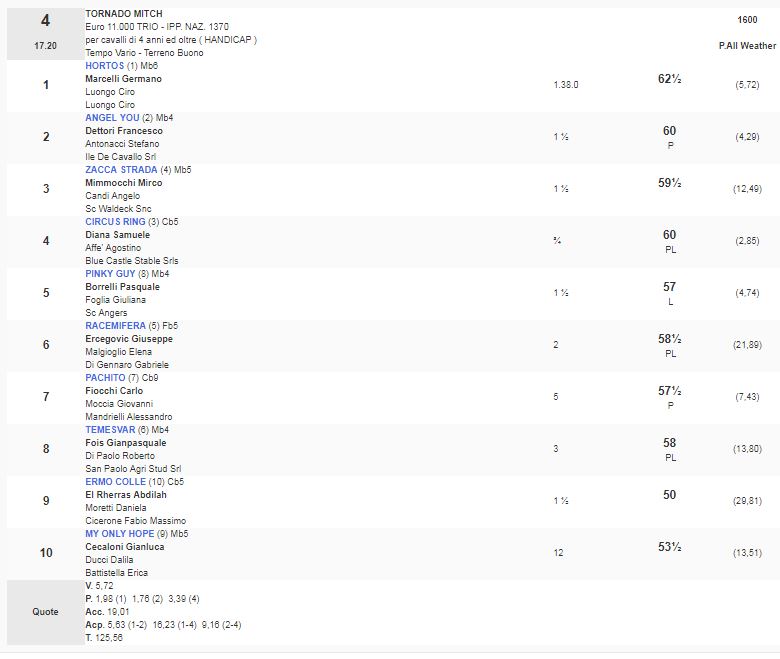Click the winning time 1.38.0
Screen dimensions: 780x659
tap(565, 85)
